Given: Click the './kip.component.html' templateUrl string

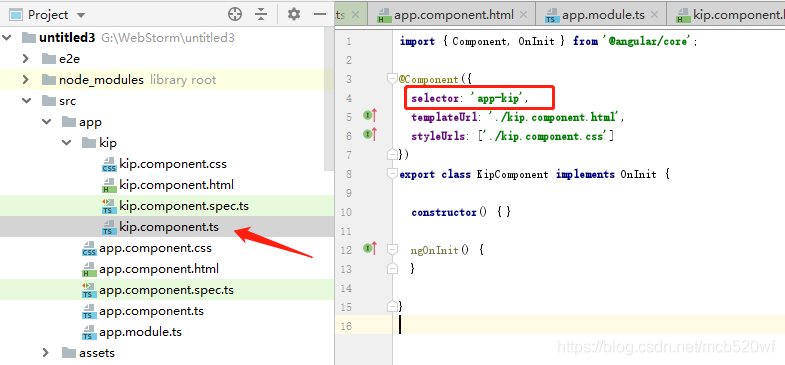Looking at the screenshot, I should pos(554,117).
